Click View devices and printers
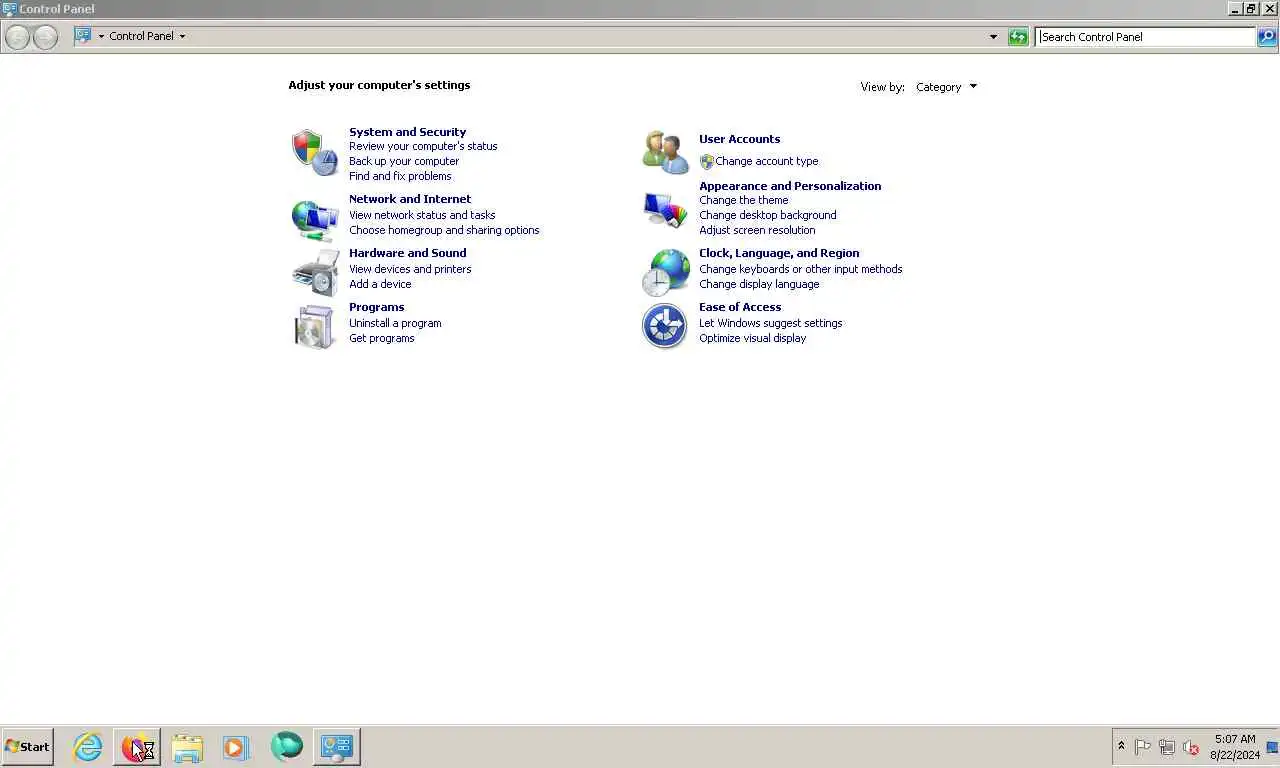1280x768 pixels. pos(410,269)
